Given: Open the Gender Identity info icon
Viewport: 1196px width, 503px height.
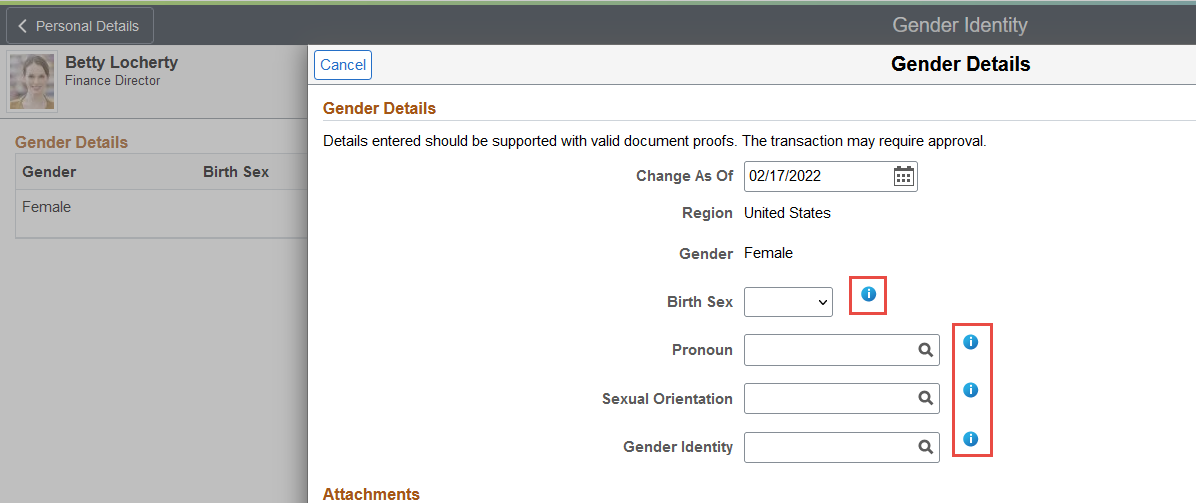Looking at the screenshot, I should [970, 438].
